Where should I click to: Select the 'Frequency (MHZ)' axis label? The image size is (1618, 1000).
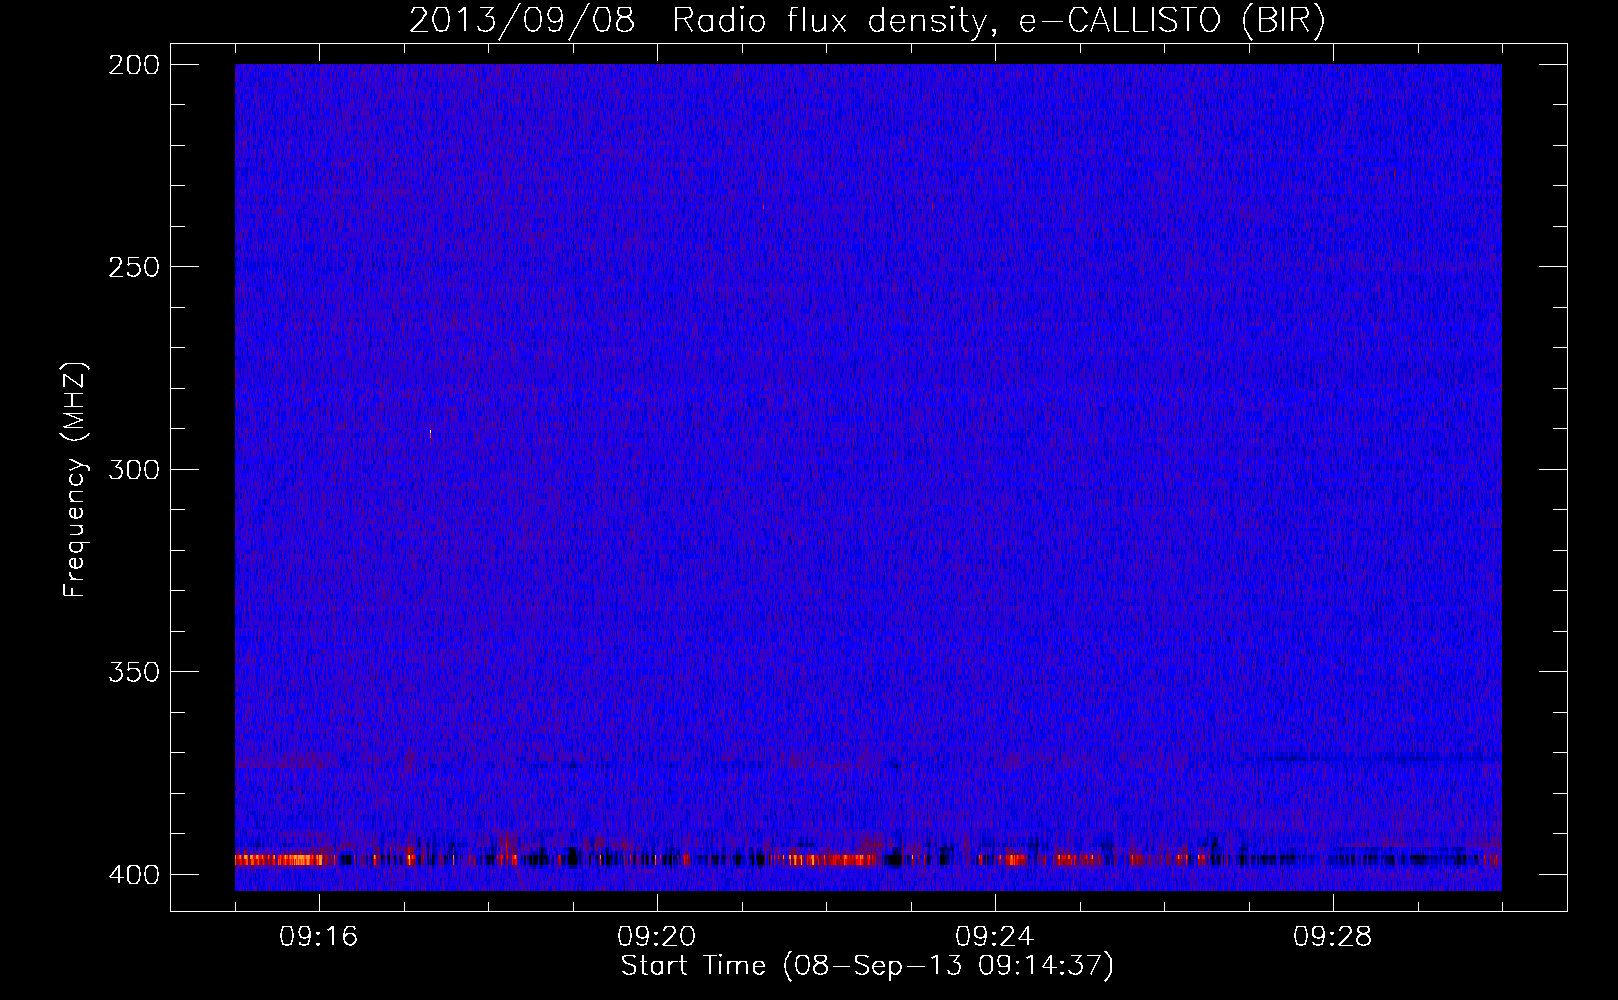click(75, 479)
